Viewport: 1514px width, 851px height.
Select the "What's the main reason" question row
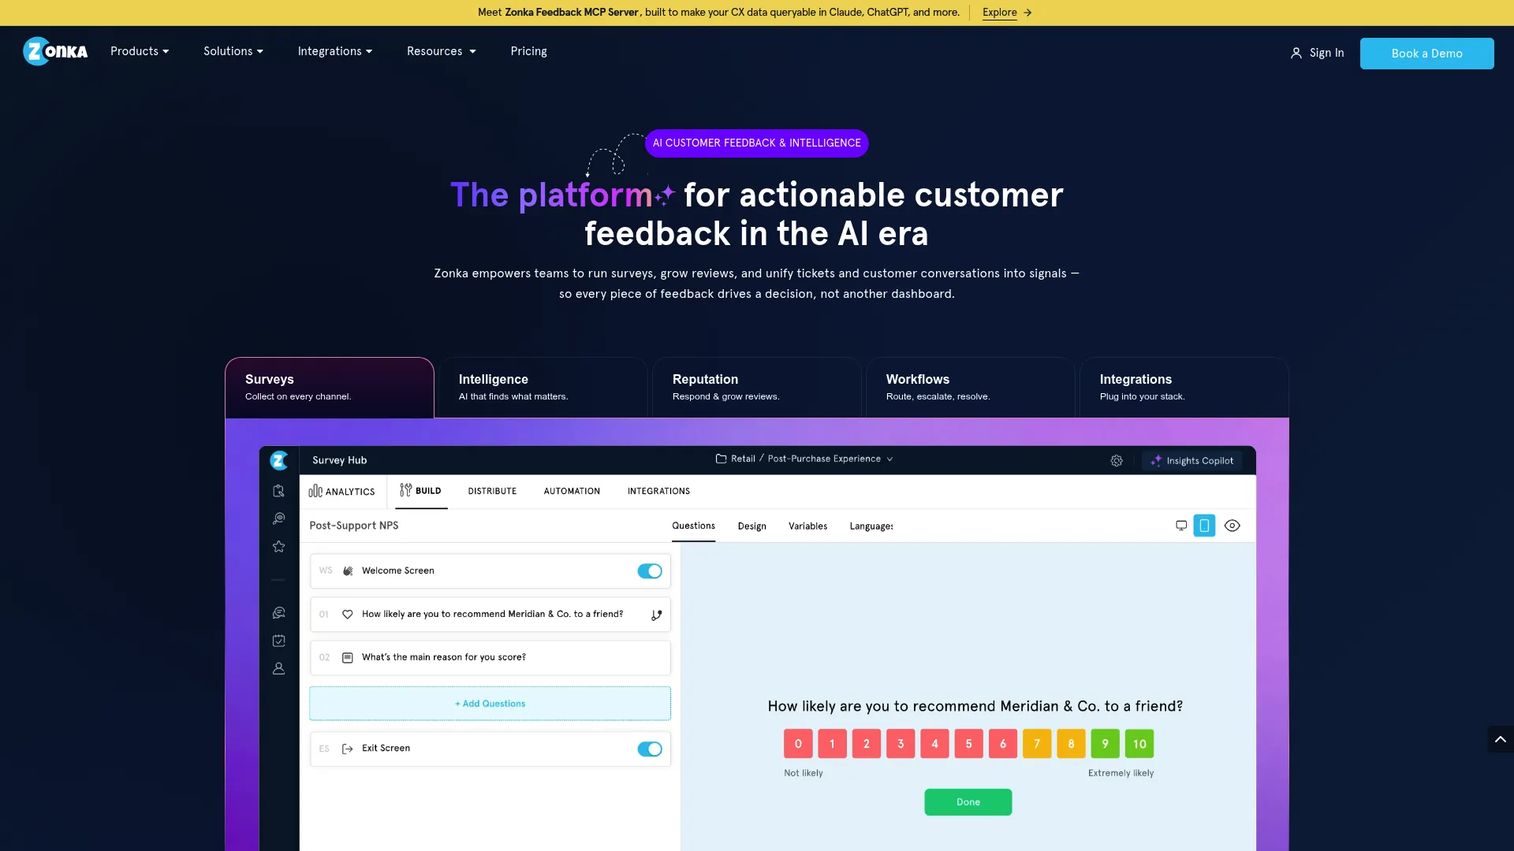coord(490,658)
